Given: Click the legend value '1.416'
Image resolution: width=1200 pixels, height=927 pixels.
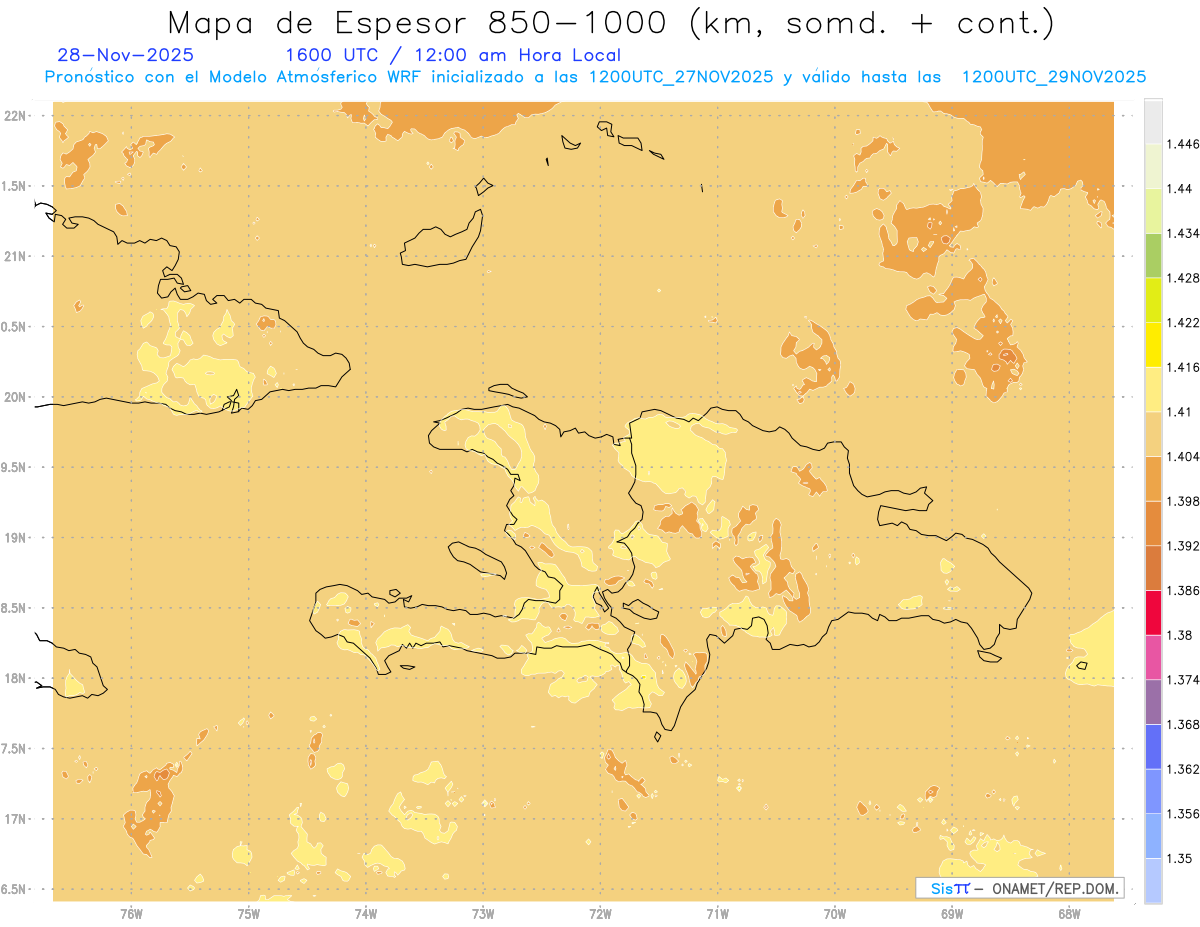Looking at the screenshot, I should click(1183, 367).
